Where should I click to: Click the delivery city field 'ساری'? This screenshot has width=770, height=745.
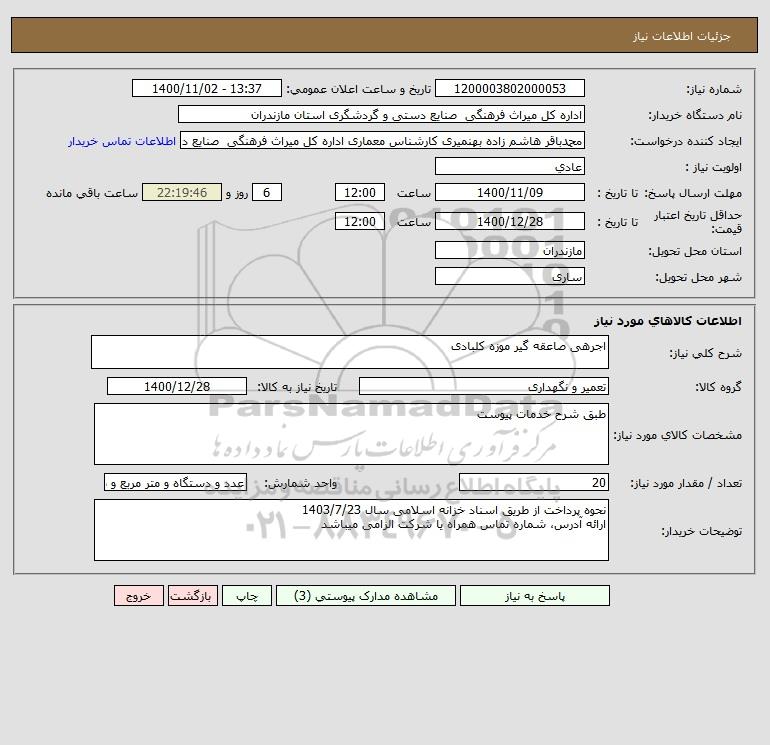click(510, 276)
